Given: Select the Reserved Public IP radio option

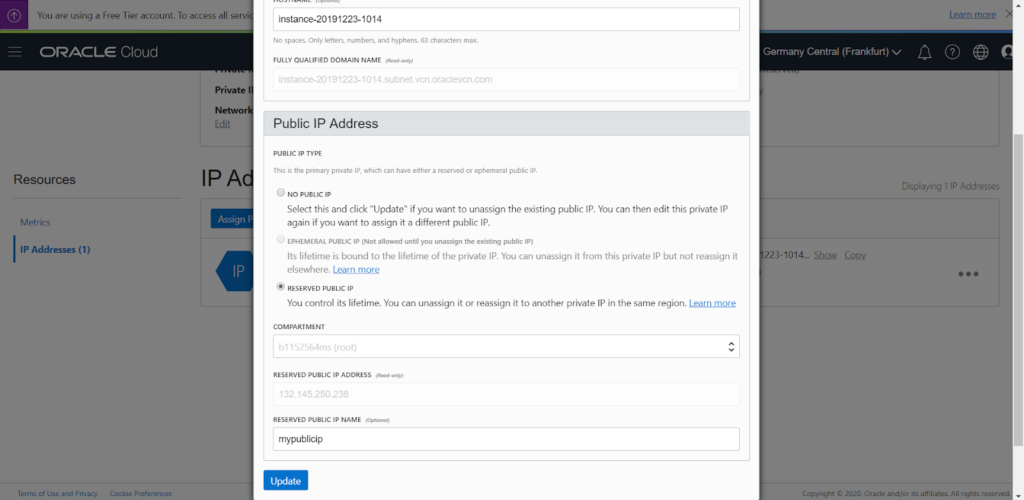Looking at the screenshot, I should 279,287.
